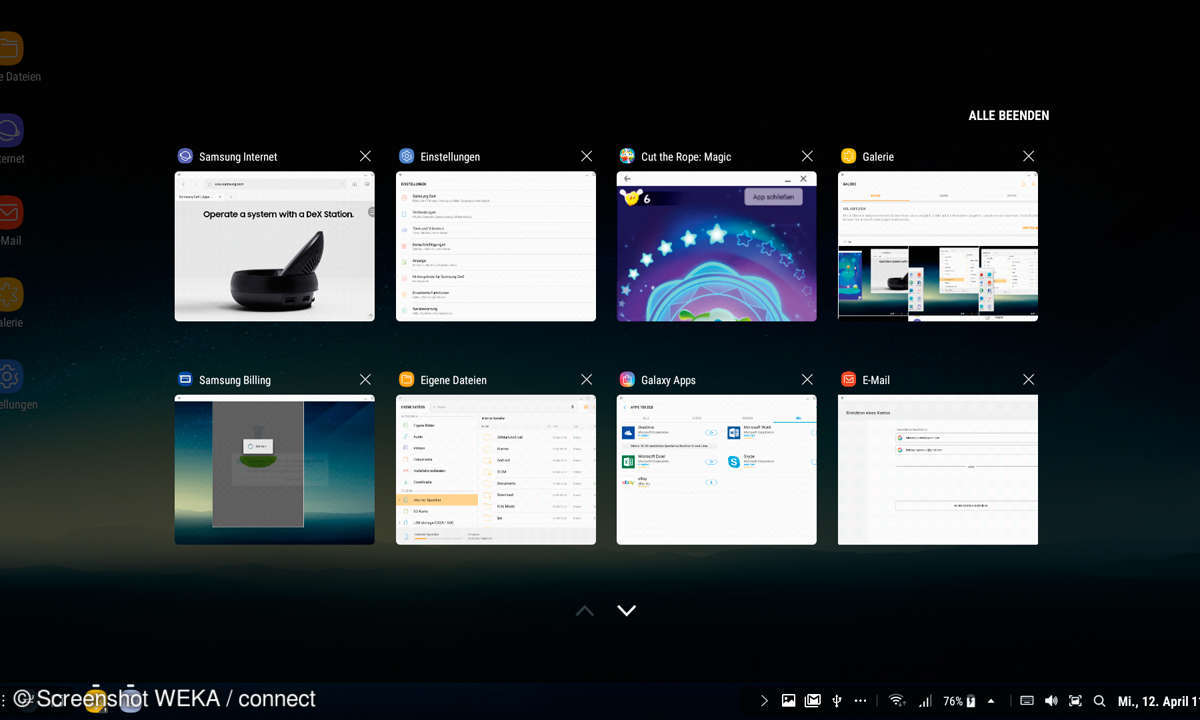Click the 76% battery indicator

(960, 701)
